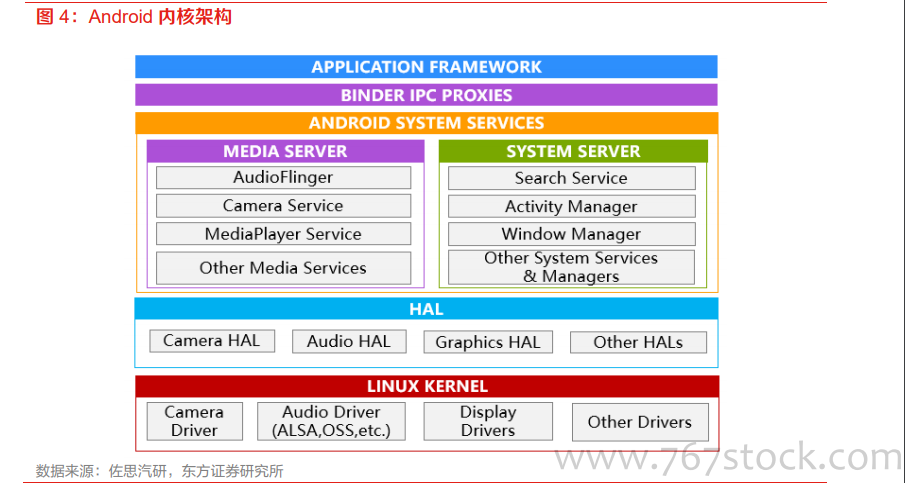Click the Display Drivers box
905x483 pixels.
[x=488, y=421]
